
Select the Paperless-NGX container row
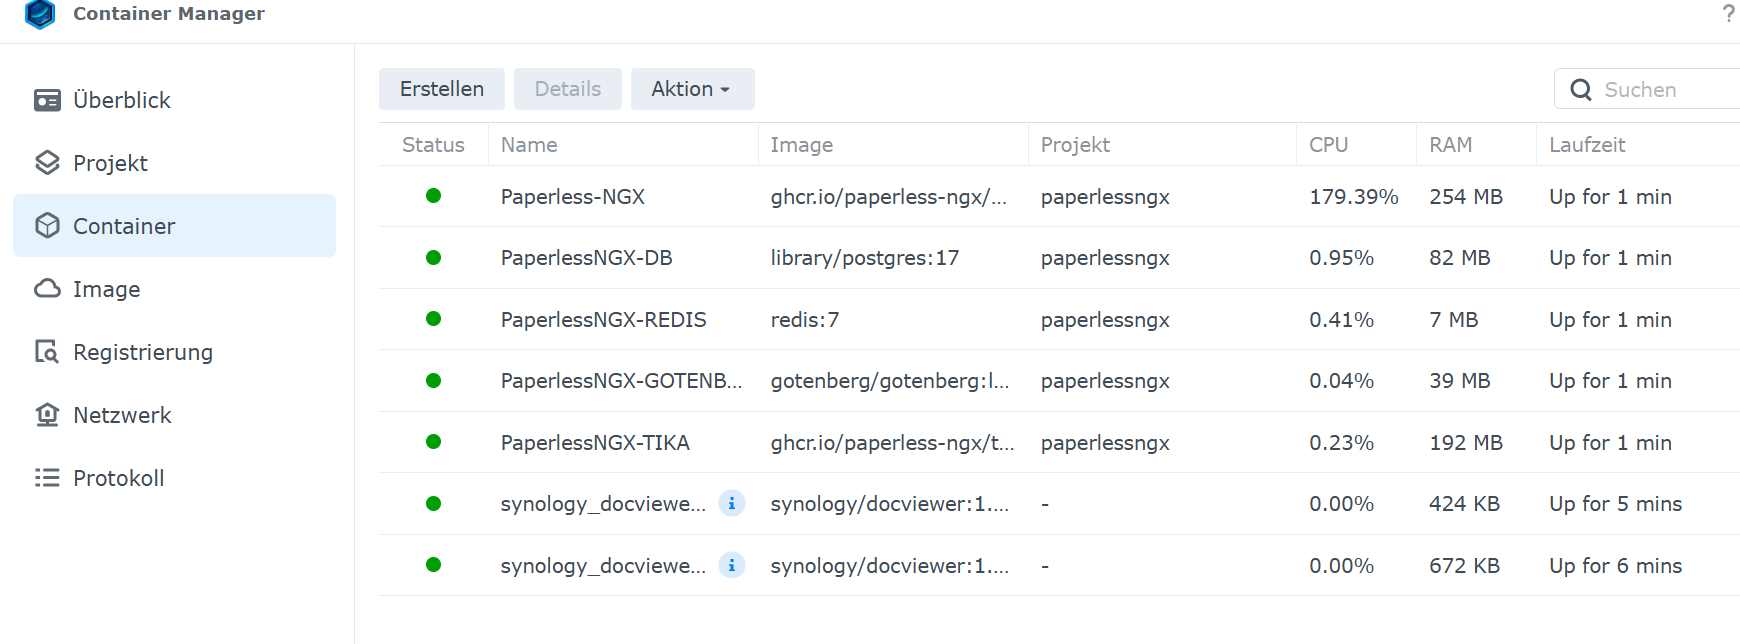tap(573, 197)
